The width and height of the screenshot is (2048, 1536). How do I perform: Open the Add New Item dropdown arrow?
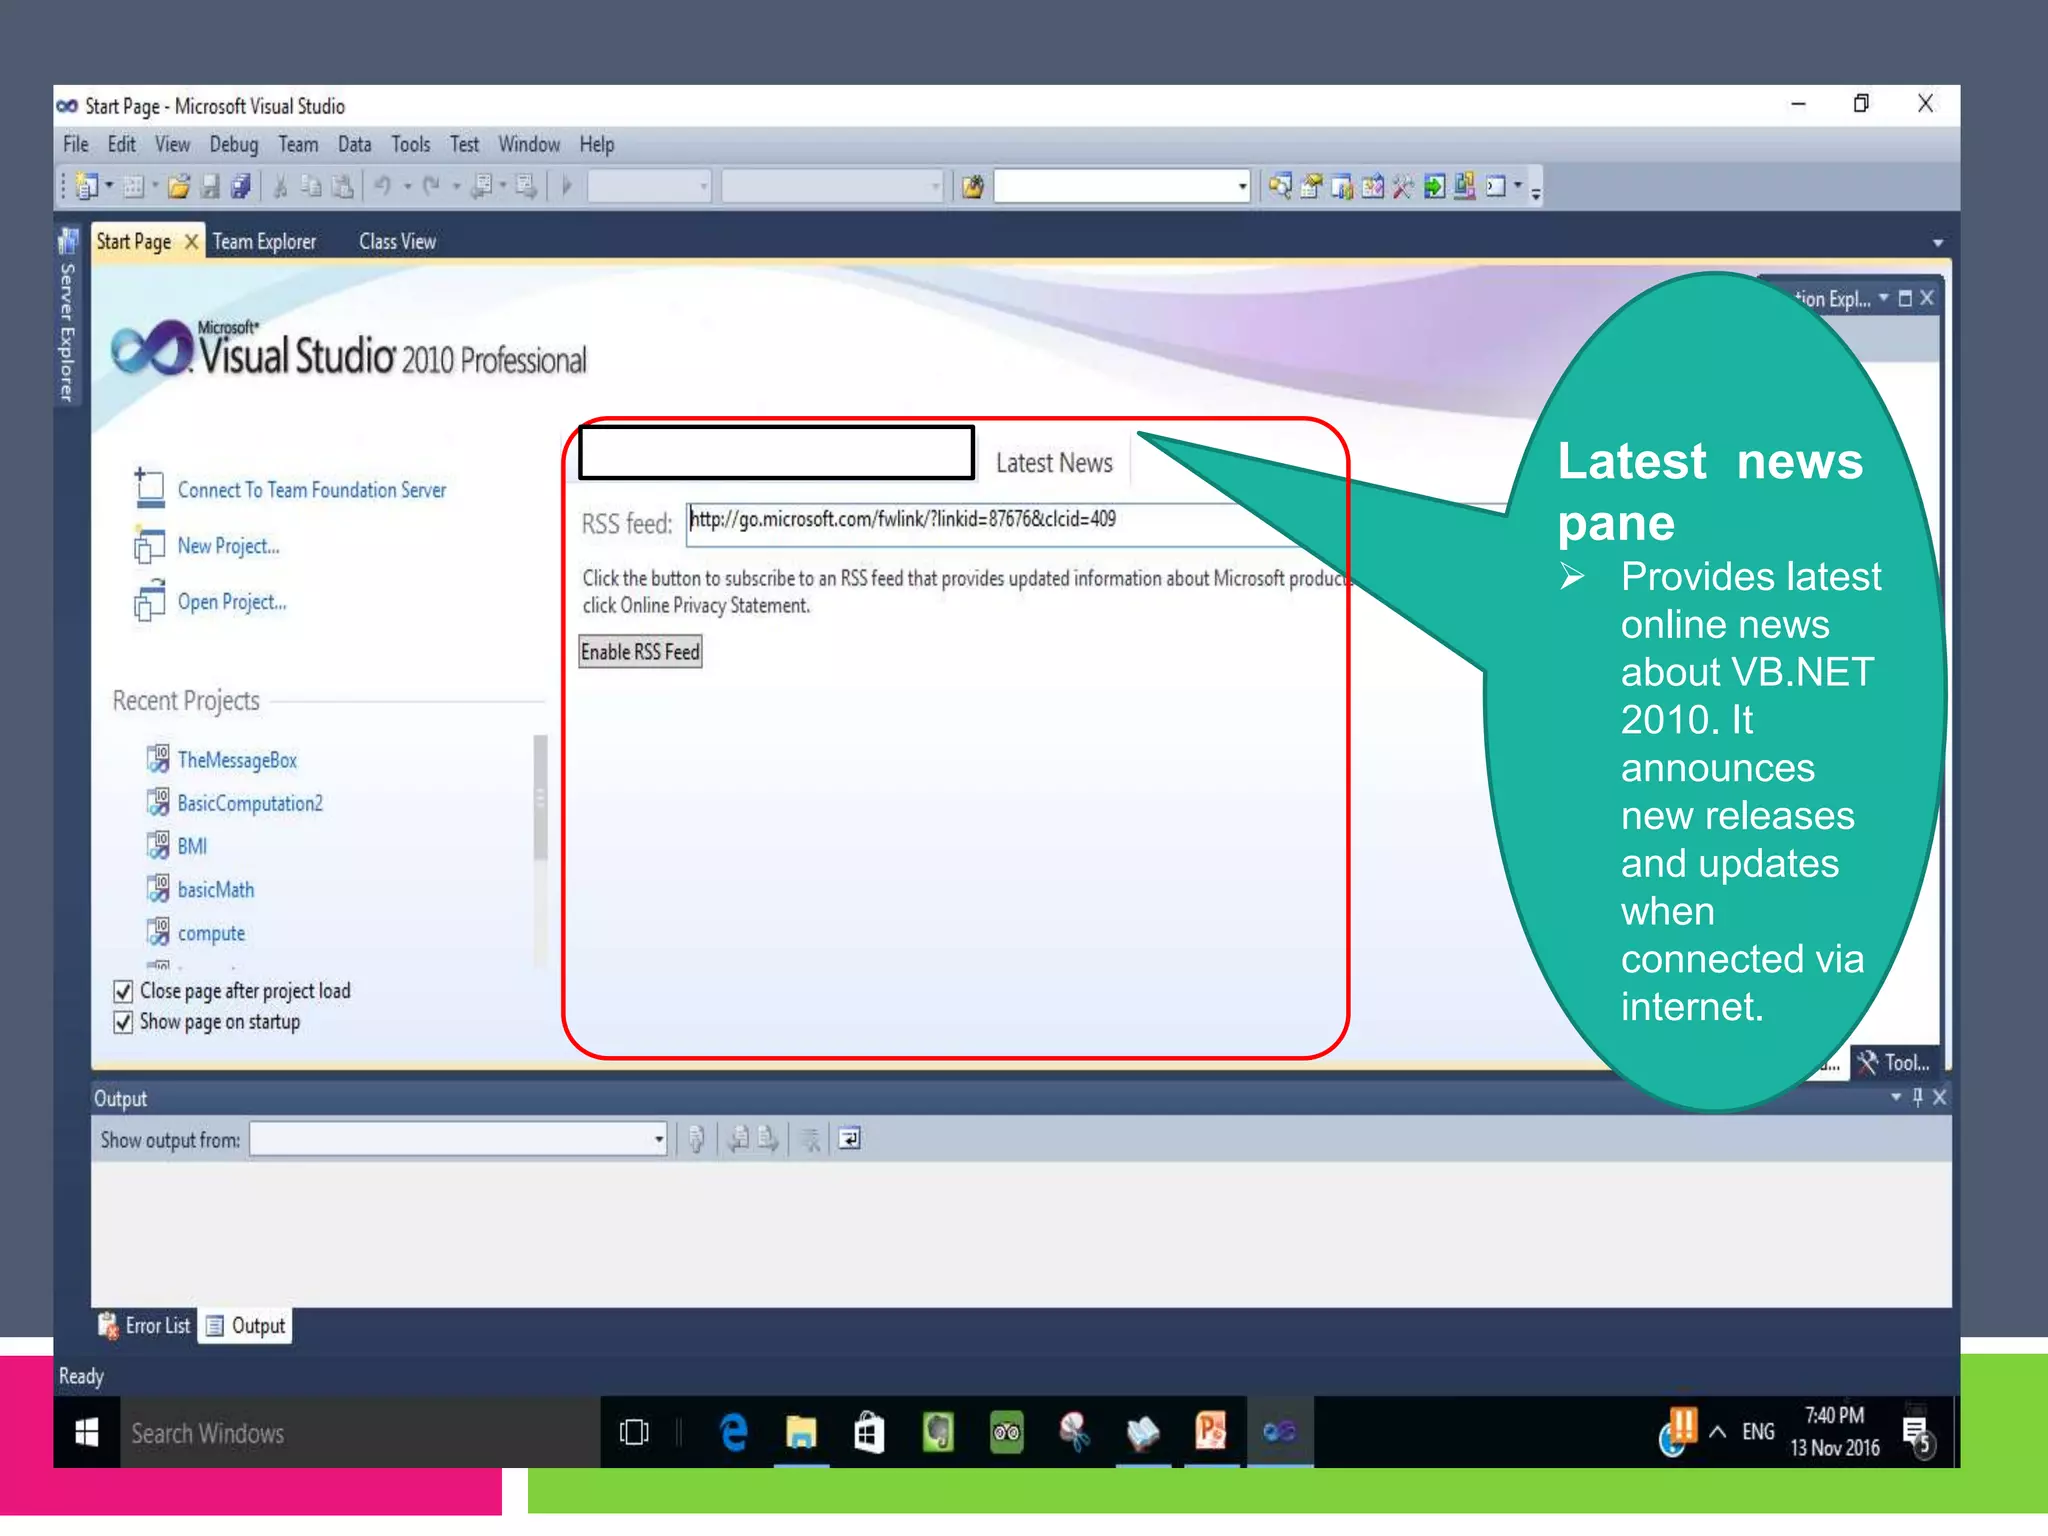click(x=155, y=186)
